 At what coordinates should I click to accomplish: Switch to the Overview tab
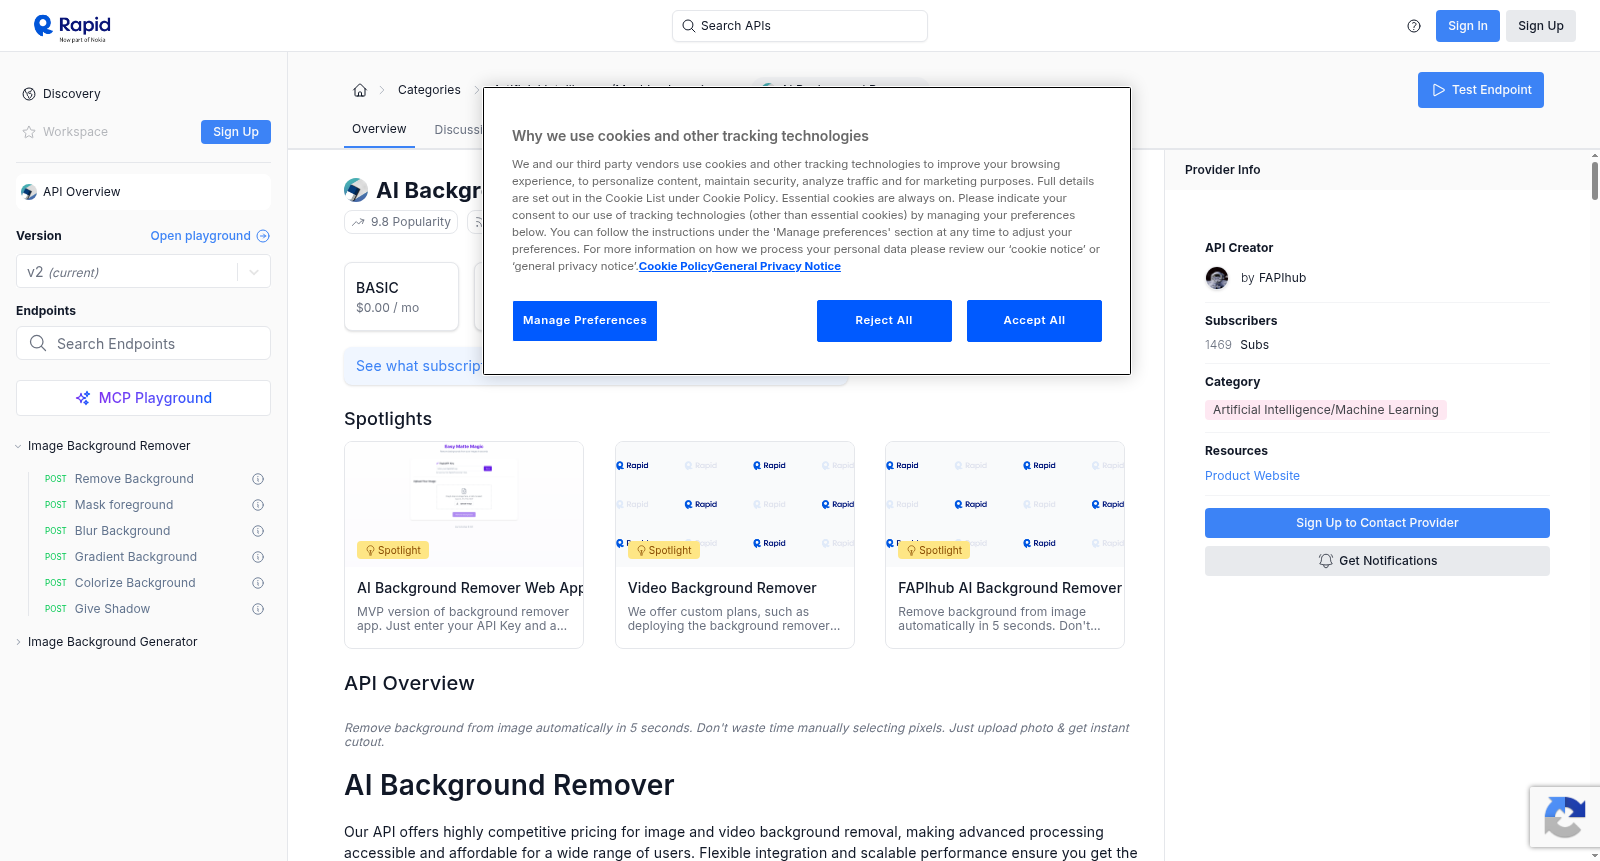point(379,129)
